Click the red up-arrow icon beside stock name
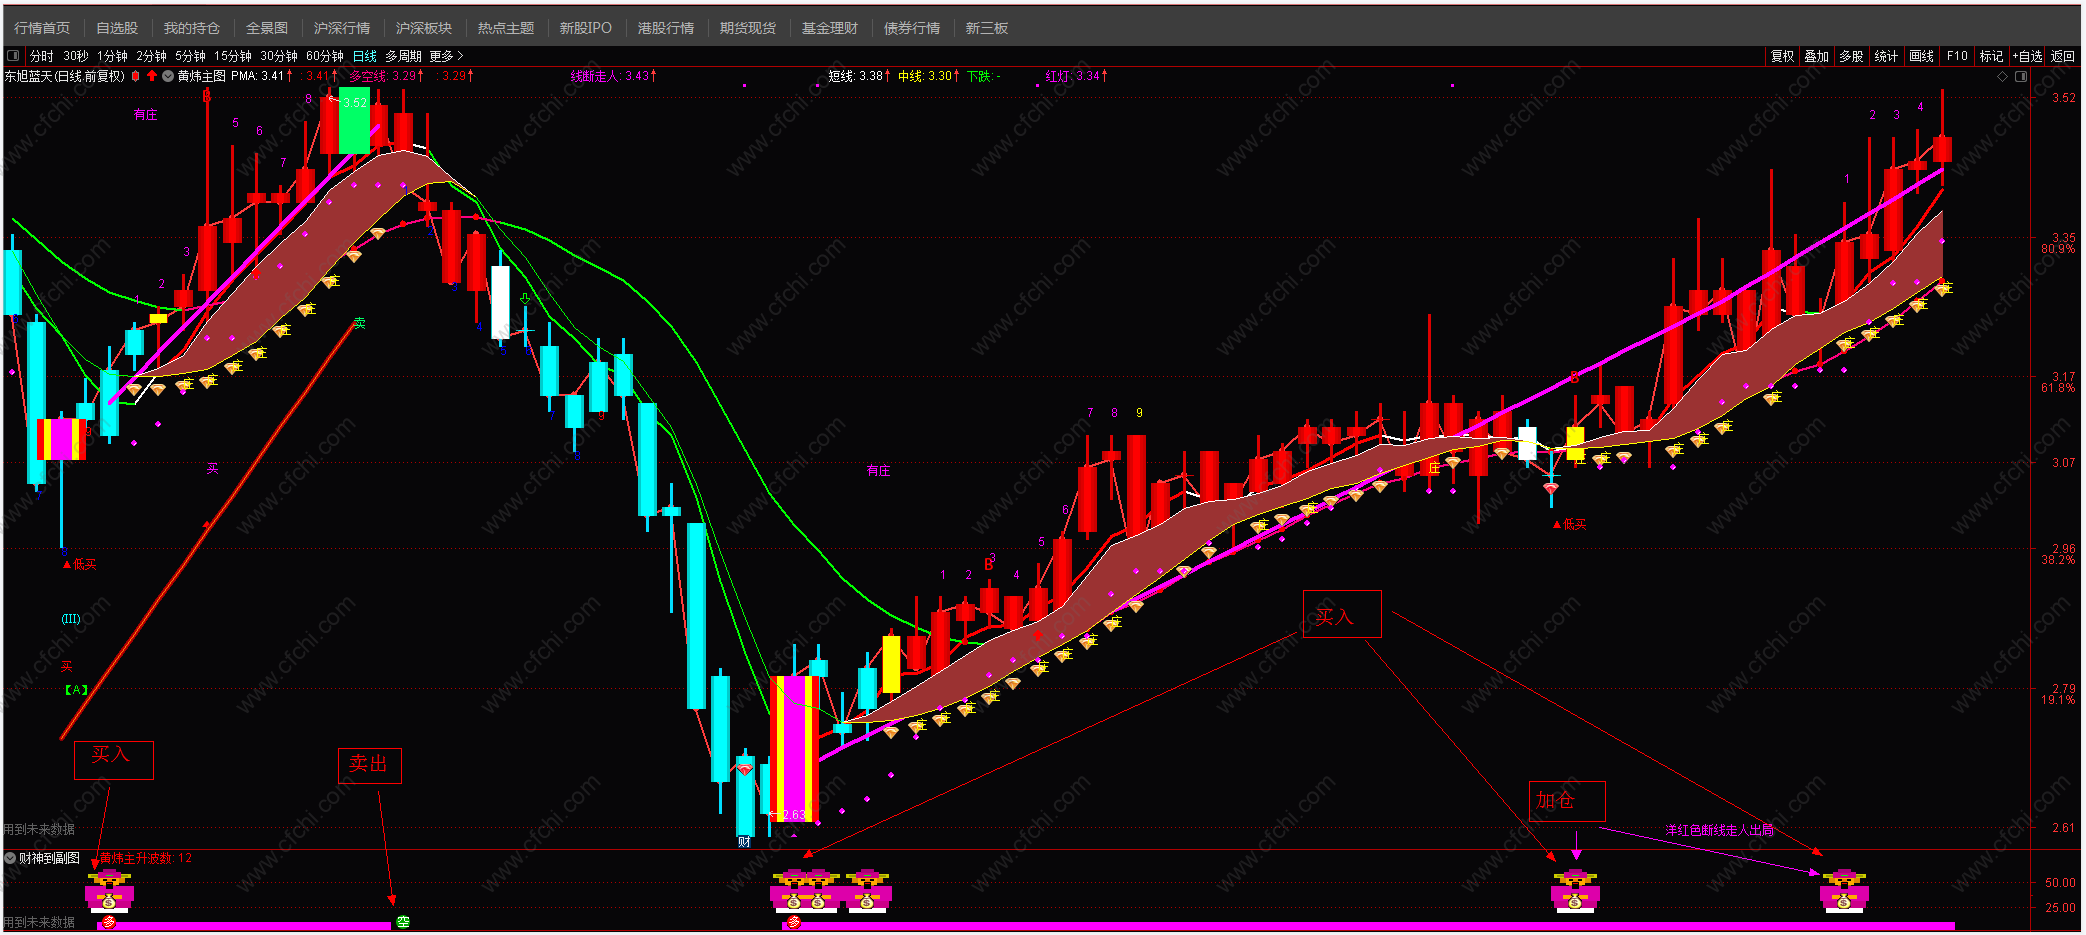Viewport: 2086px width, 935px height. click(152, 75)
